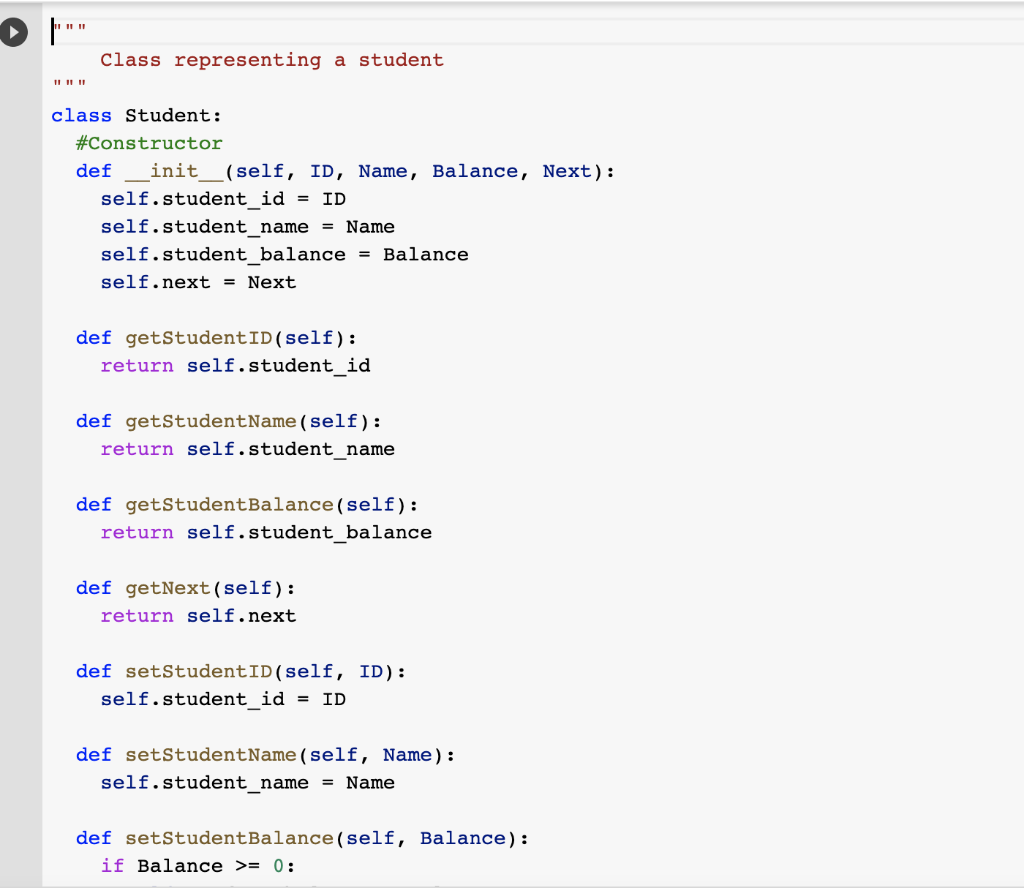Click the '__init__' method definition line
Image resolution: width=1024 pixels, height=888 pixels.
point(345,171)
